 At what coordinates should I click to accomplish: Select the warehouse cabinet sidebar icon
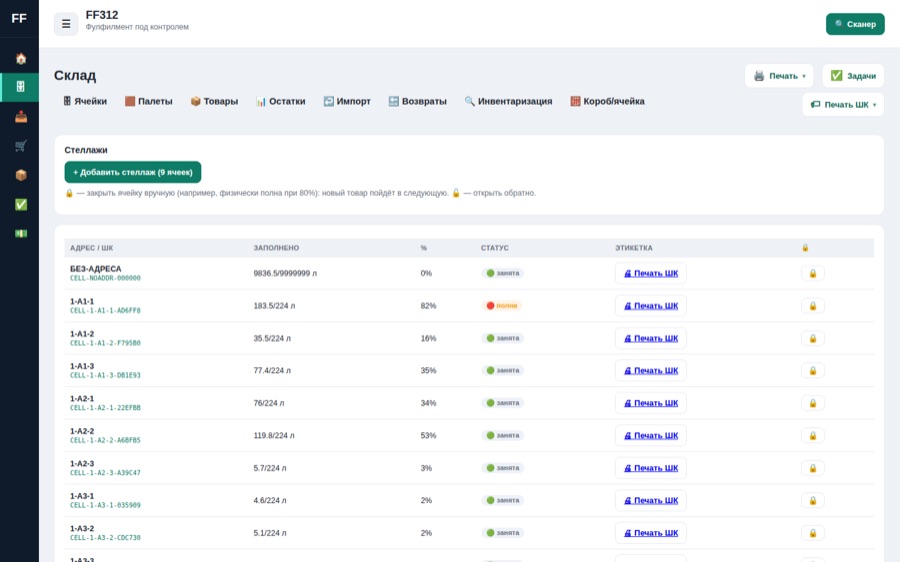tap(21, 87)
